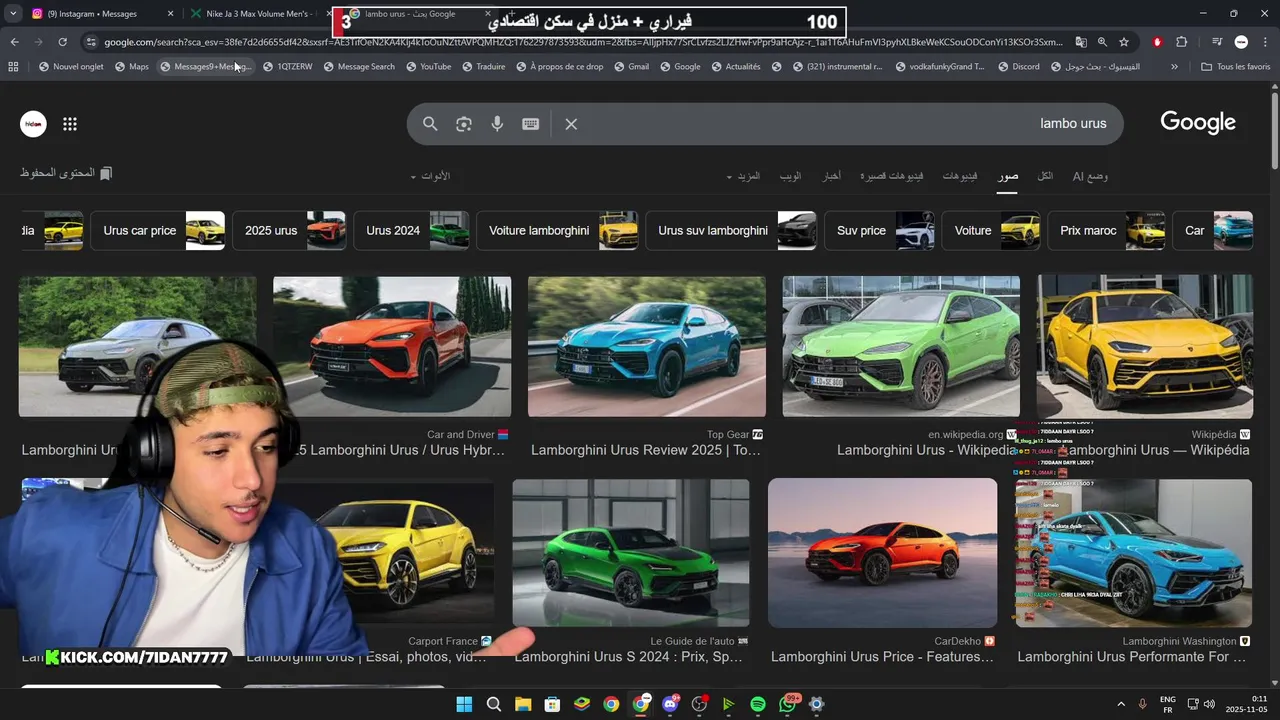Go back using the browser back arrow
1280x720 pixels.
click(14, 42)
